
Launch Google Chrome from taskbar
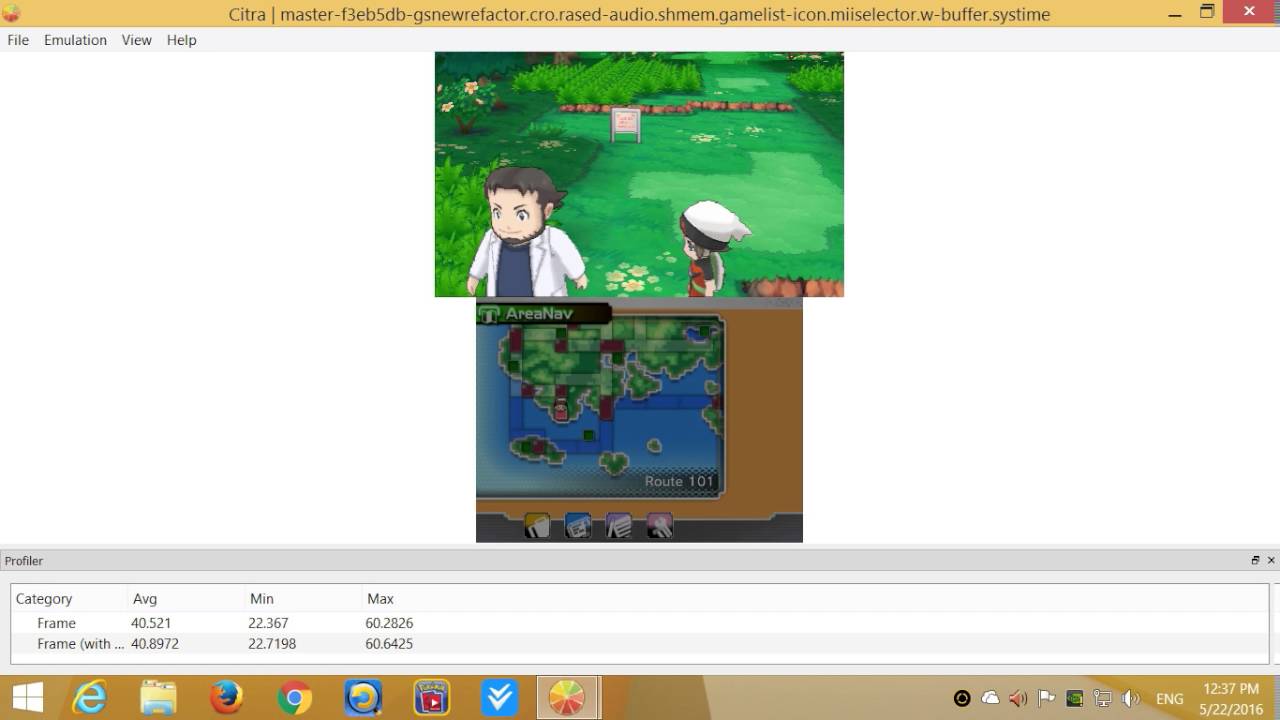tap(295, 698)
